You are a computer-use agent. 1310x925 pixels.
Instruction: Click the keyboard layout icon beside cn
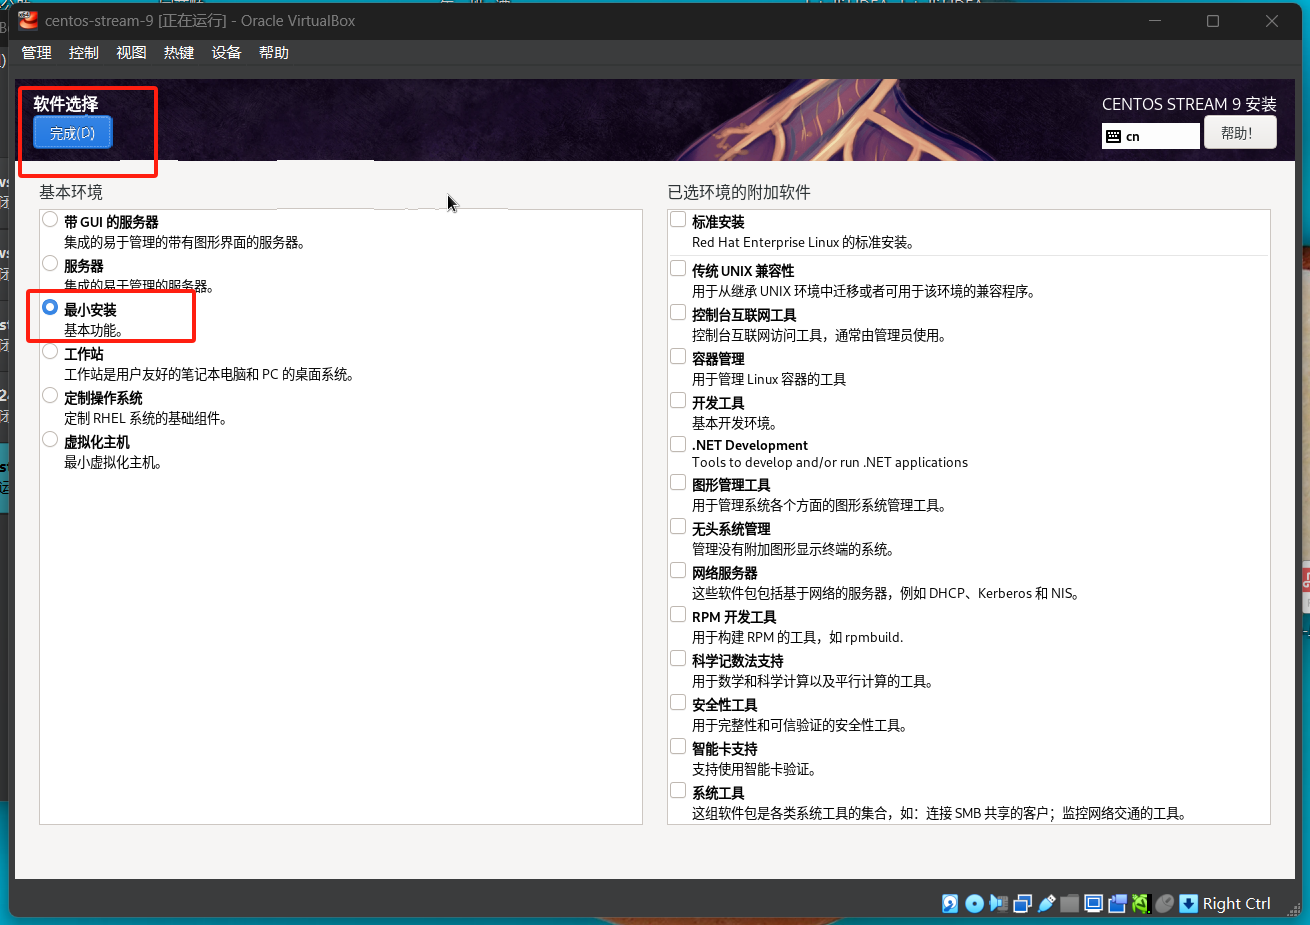(x=1113, y=136)
